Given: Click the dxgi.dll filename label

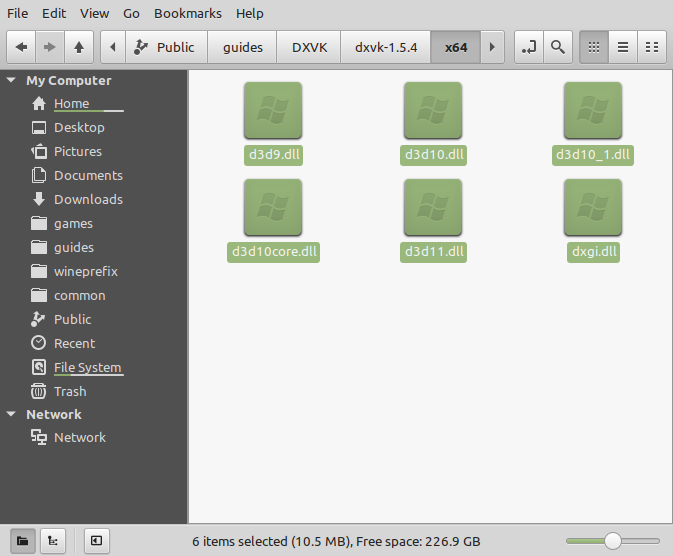Looking at the screenshot, I should click(x=594, y=252).
